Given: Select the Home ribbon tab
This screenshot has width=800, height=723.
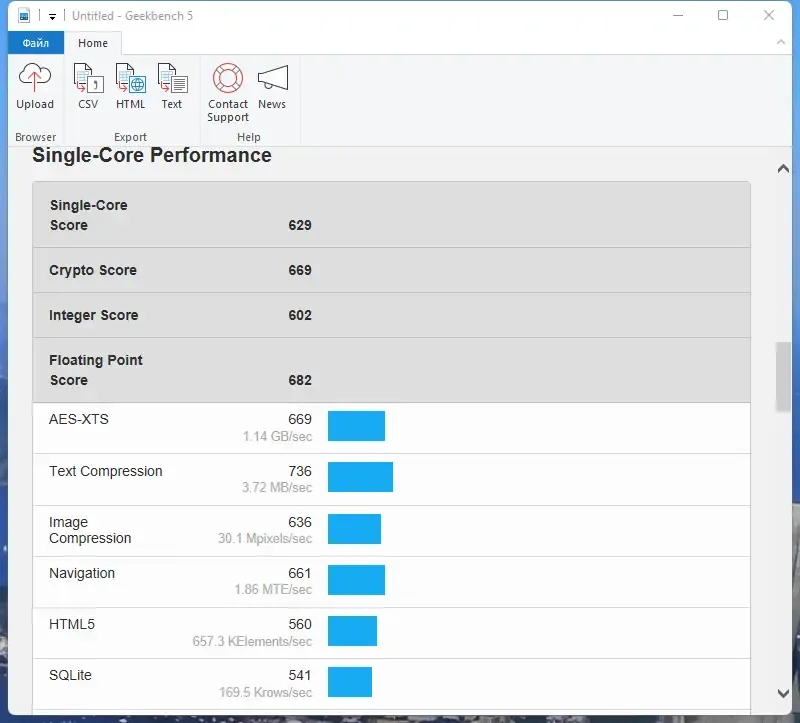Looking at the screenshot, I should point(93,43).
